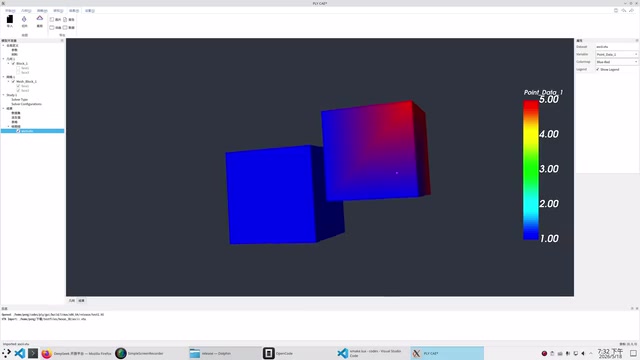Screen dimensions: 640x360
Task: Switch to the 几何 tab below the 3D viewport
Action: pos(72,301)
